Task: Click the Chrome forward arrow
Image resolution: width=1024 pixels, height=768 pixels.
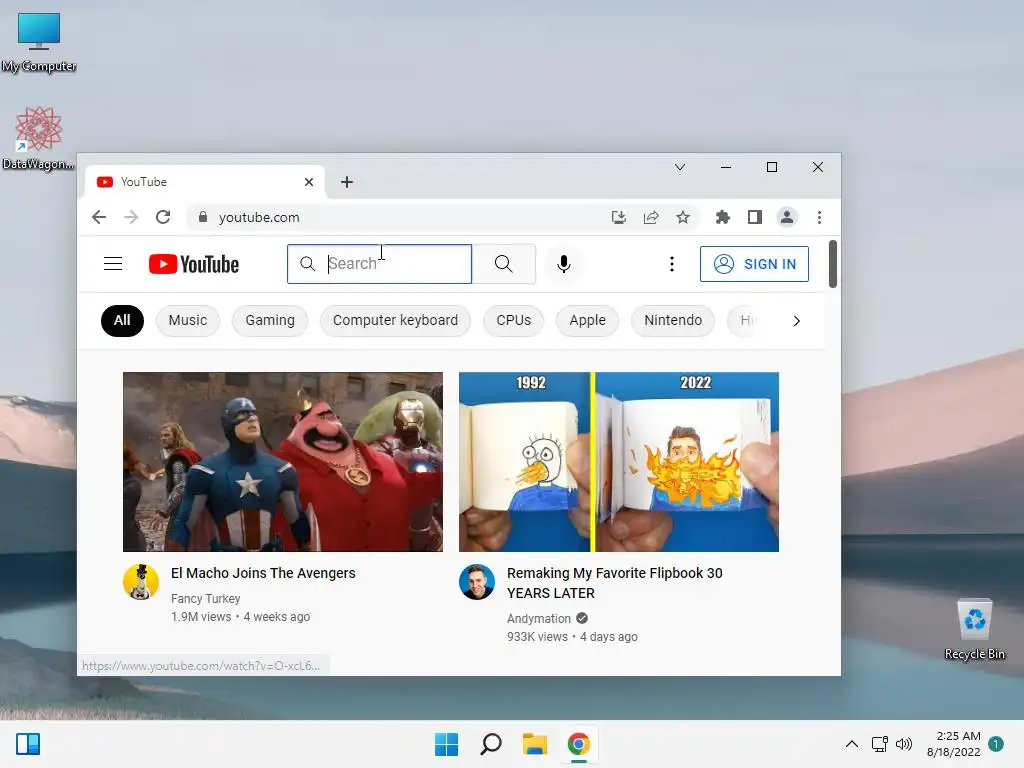Action: coord(131,217)
